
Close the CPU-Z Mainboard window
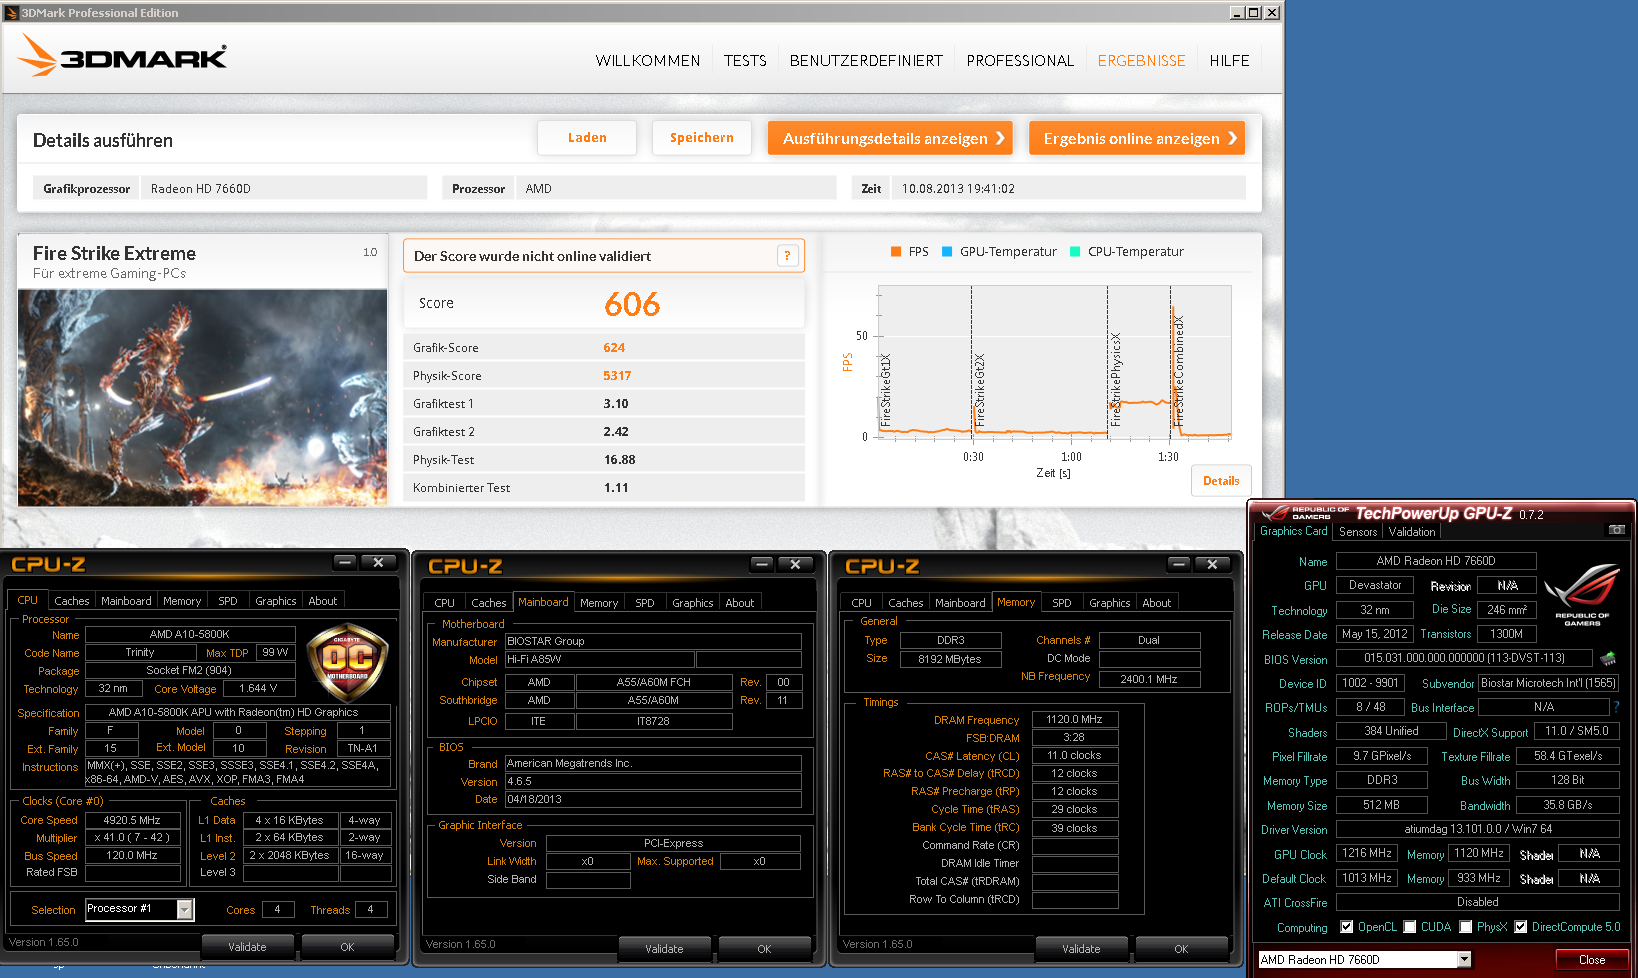click(x=796, y=565)
